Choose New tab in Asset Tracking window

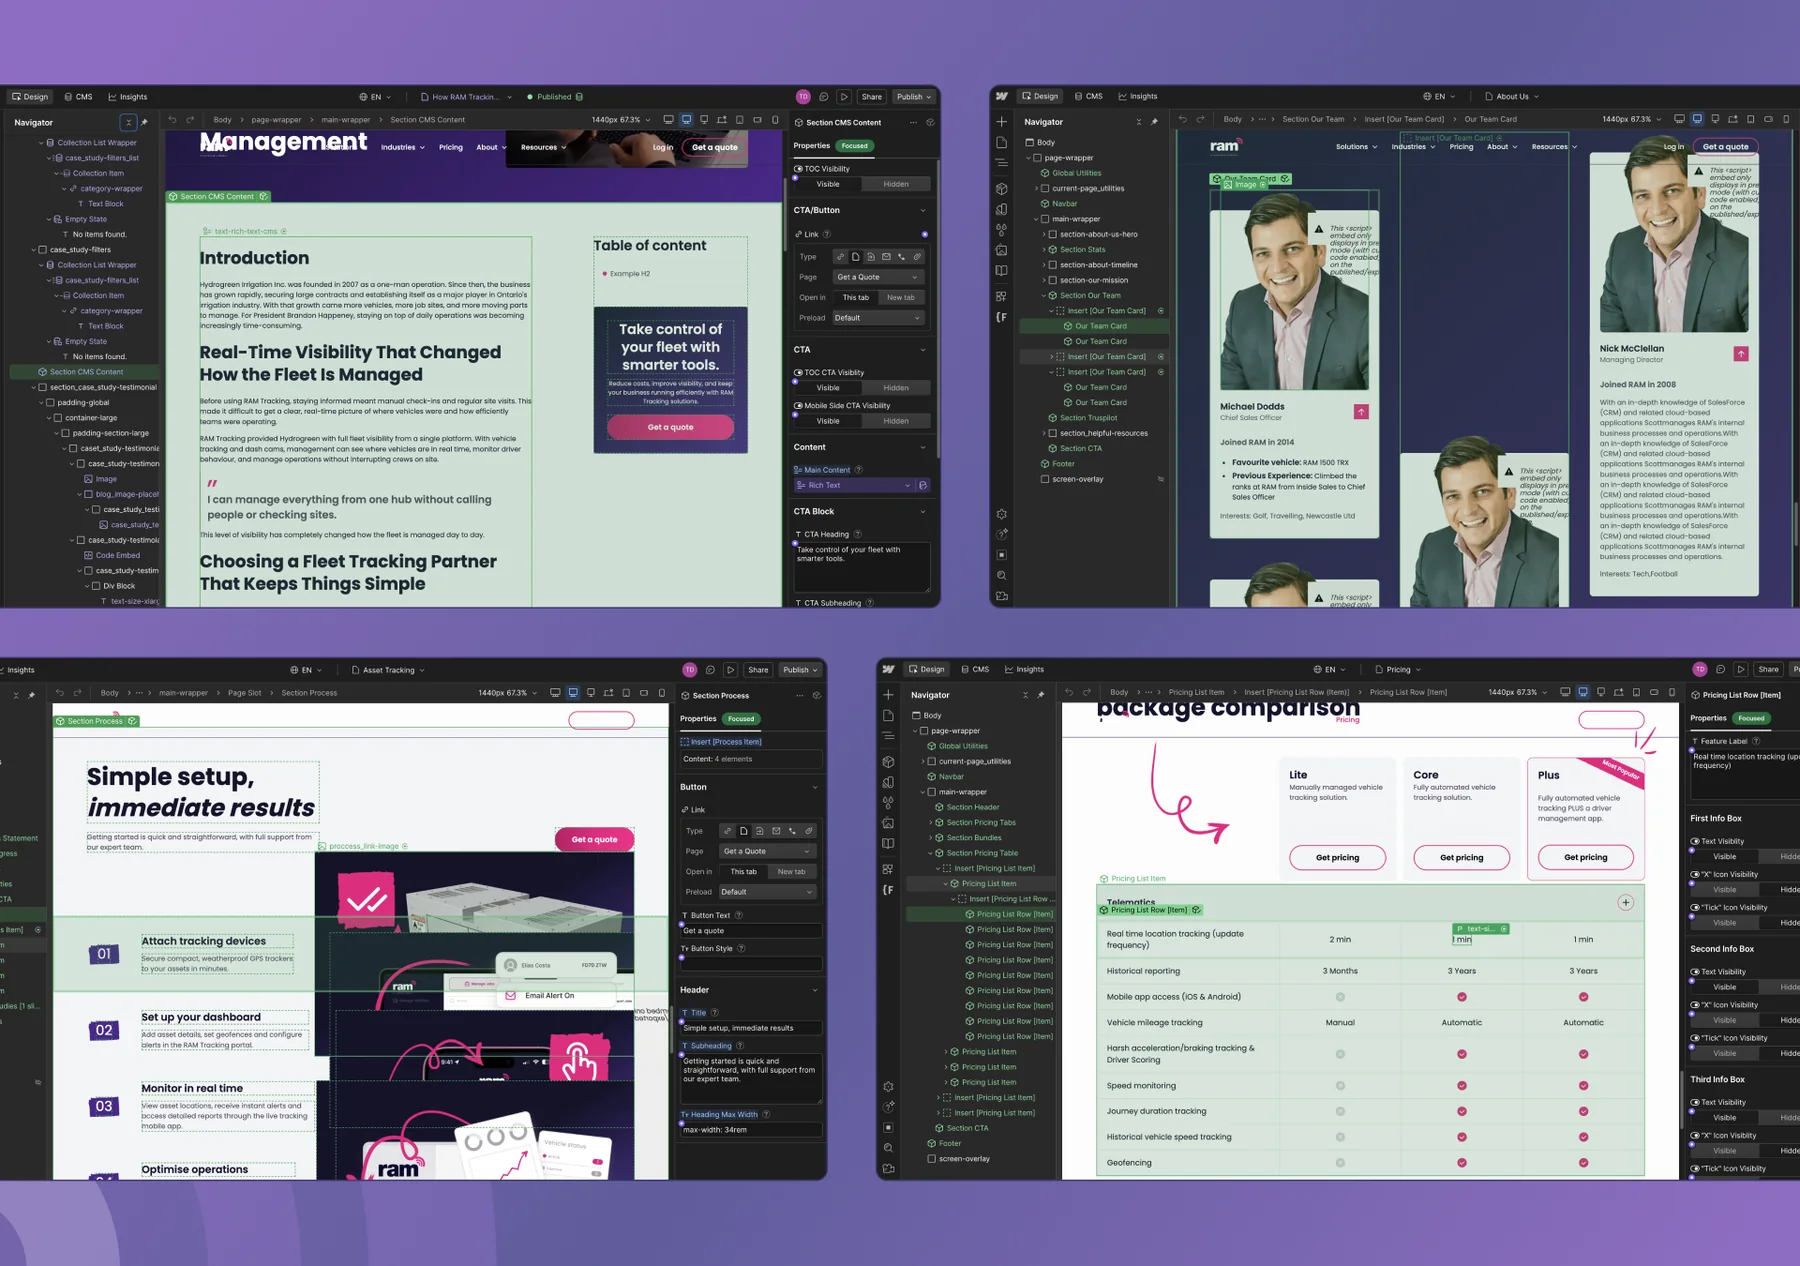click(791, 871)
